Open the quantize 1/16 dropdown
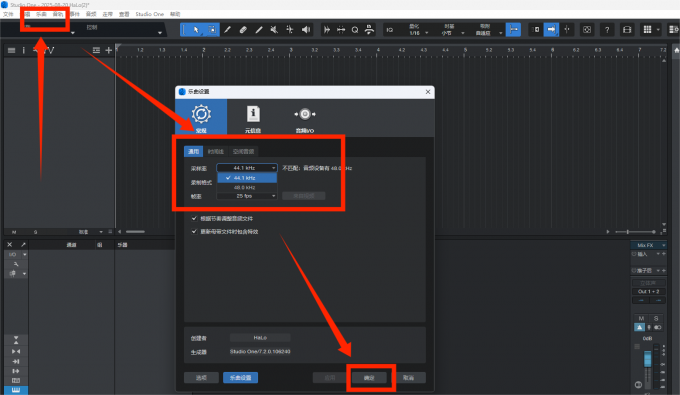This screenshot has height=395, width=680. (x=418, y=30)
